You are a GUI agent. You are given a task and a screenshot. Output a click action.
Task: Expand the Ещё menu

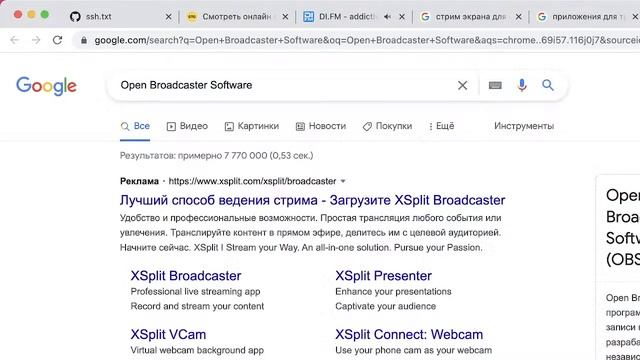[x=442, y=126]
